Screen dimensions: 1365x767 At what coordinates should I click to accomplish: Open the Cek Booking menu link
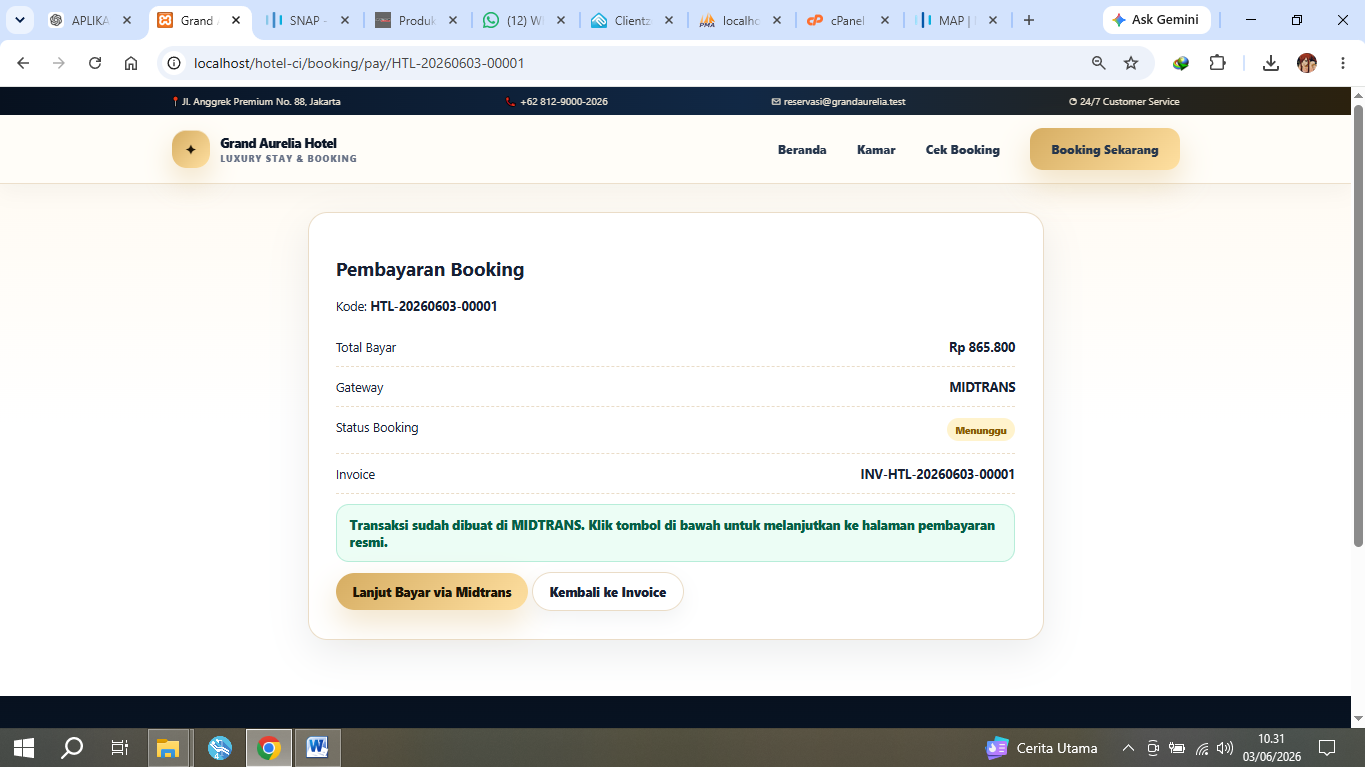pyautogui.click(x=963, y=150)
